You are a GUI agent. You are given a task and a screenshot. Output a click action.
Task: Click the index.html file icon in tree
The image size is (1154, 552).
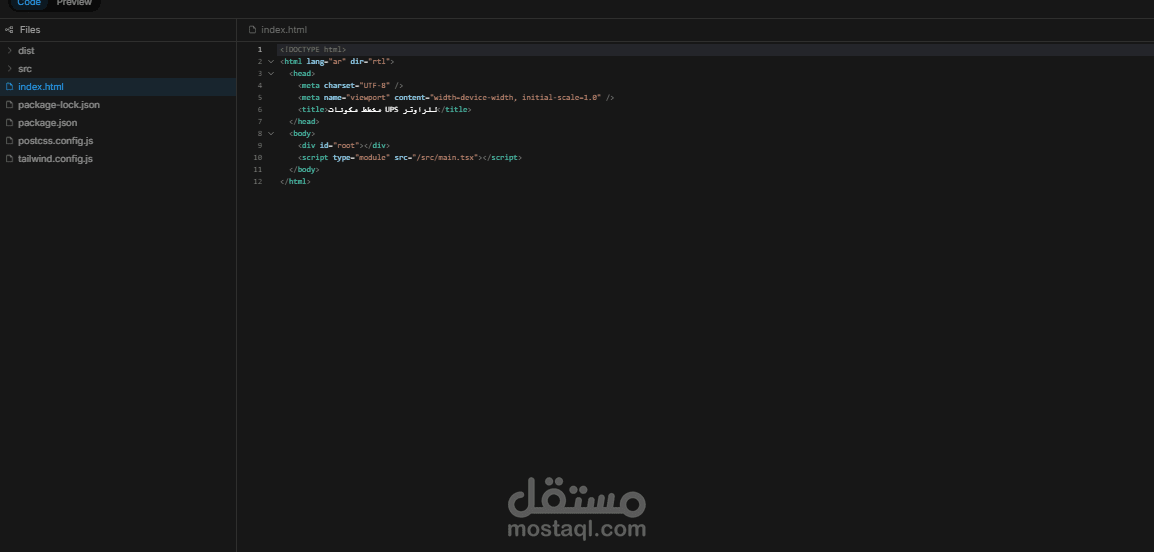pos(10,87)
